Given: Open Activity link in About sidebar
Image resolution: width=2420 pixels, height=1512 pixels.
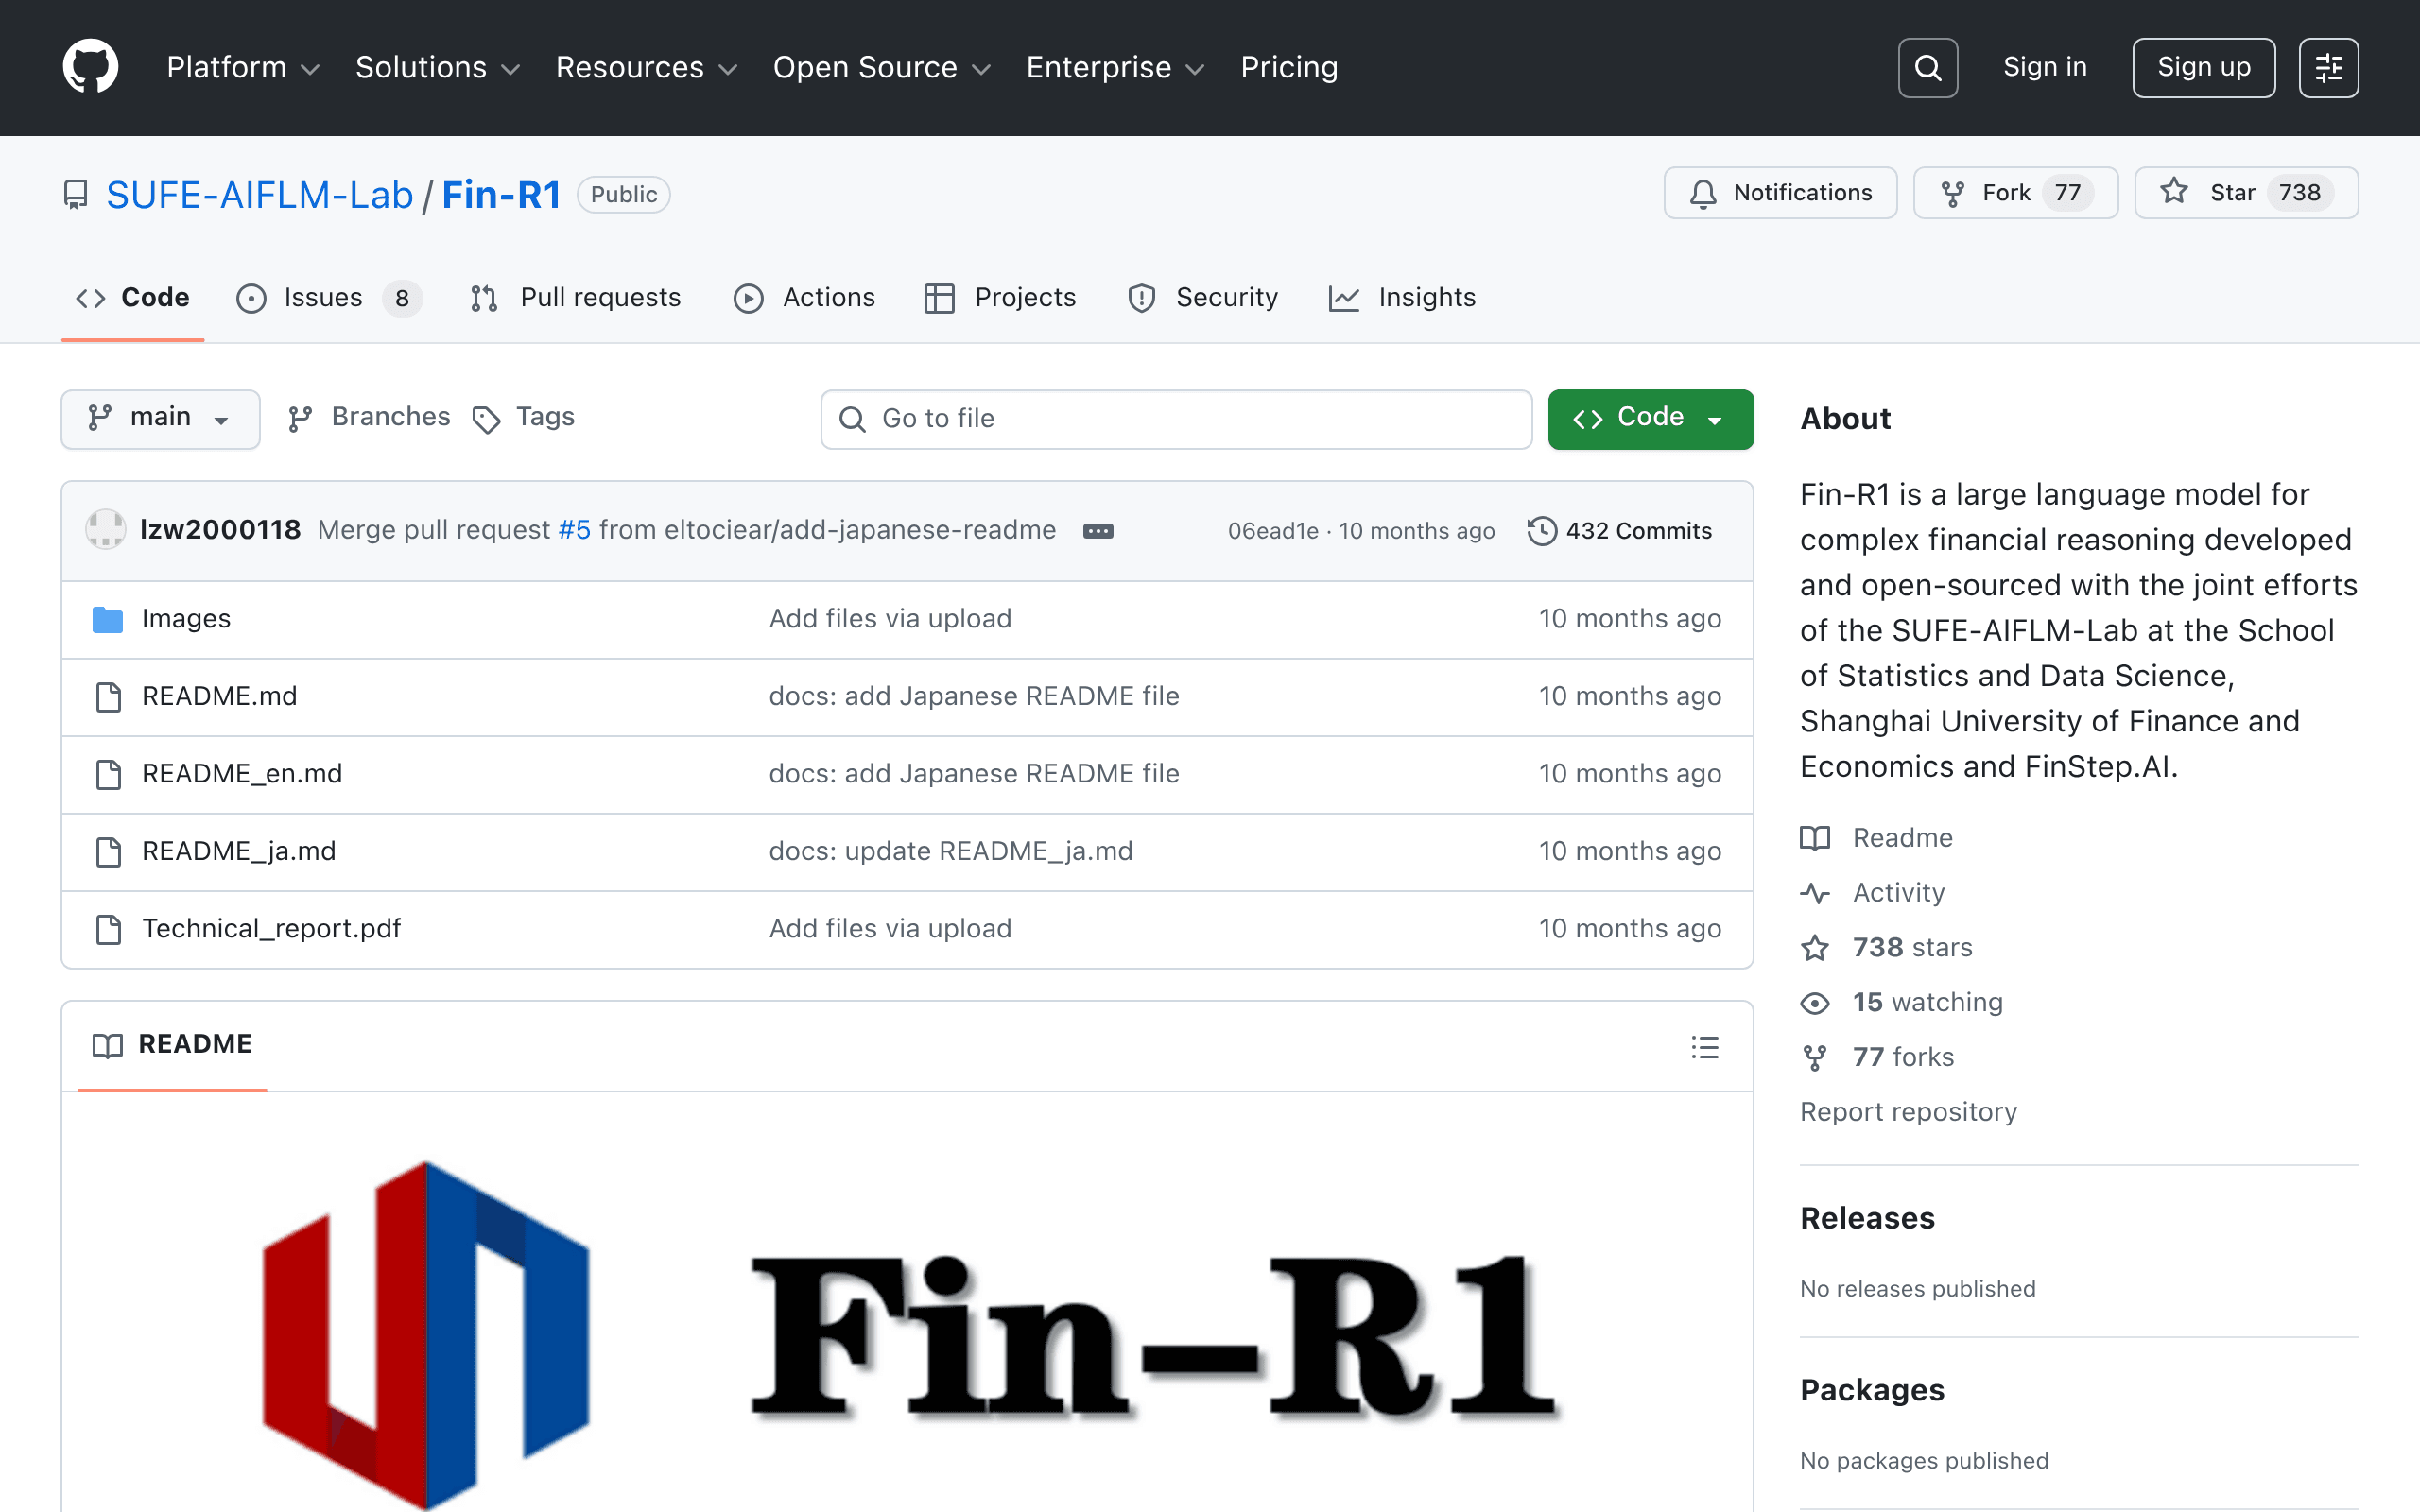Looking at the screenshot, I should click(1872, 893).
